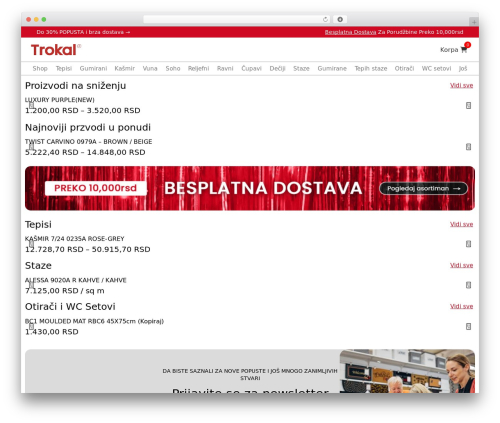Open Otirači menu item

click(404, 68)
